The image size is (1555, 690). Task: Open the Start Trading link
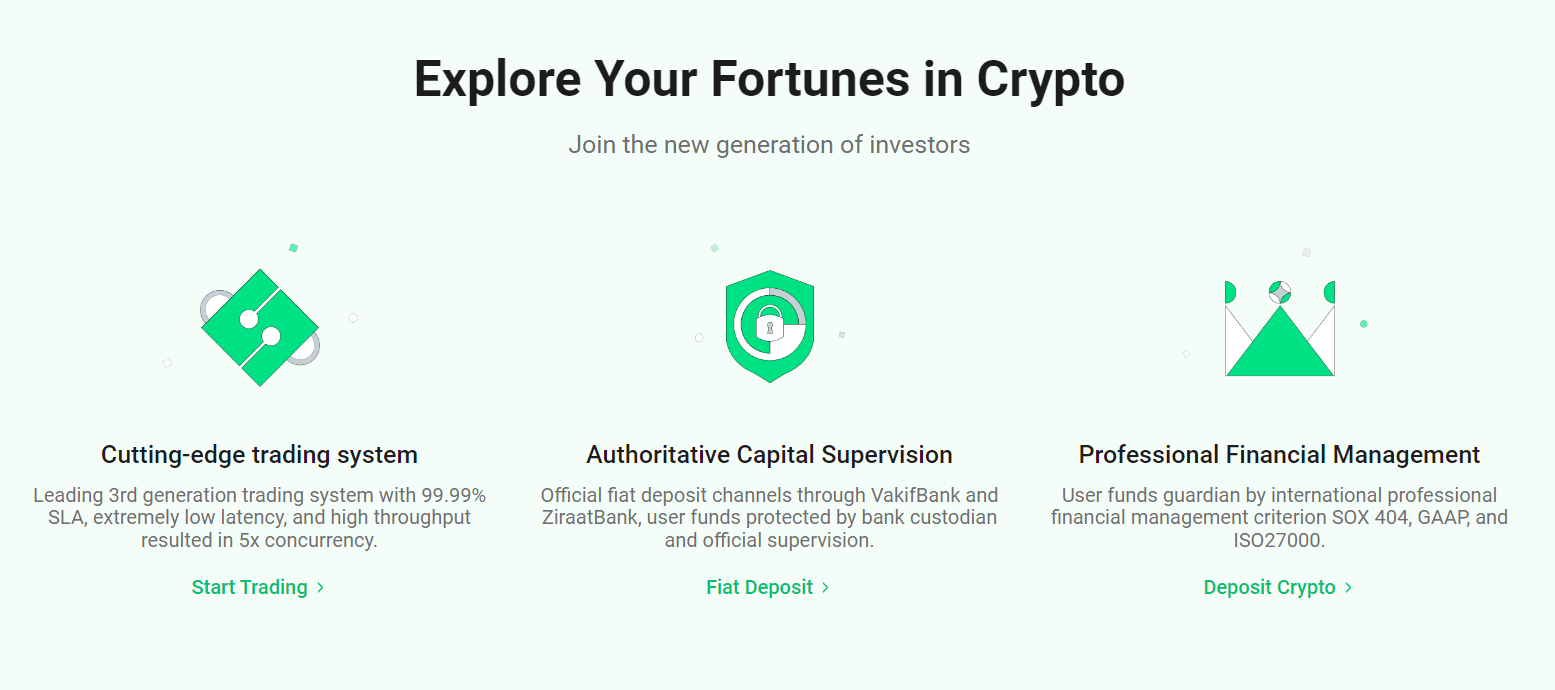250,588
